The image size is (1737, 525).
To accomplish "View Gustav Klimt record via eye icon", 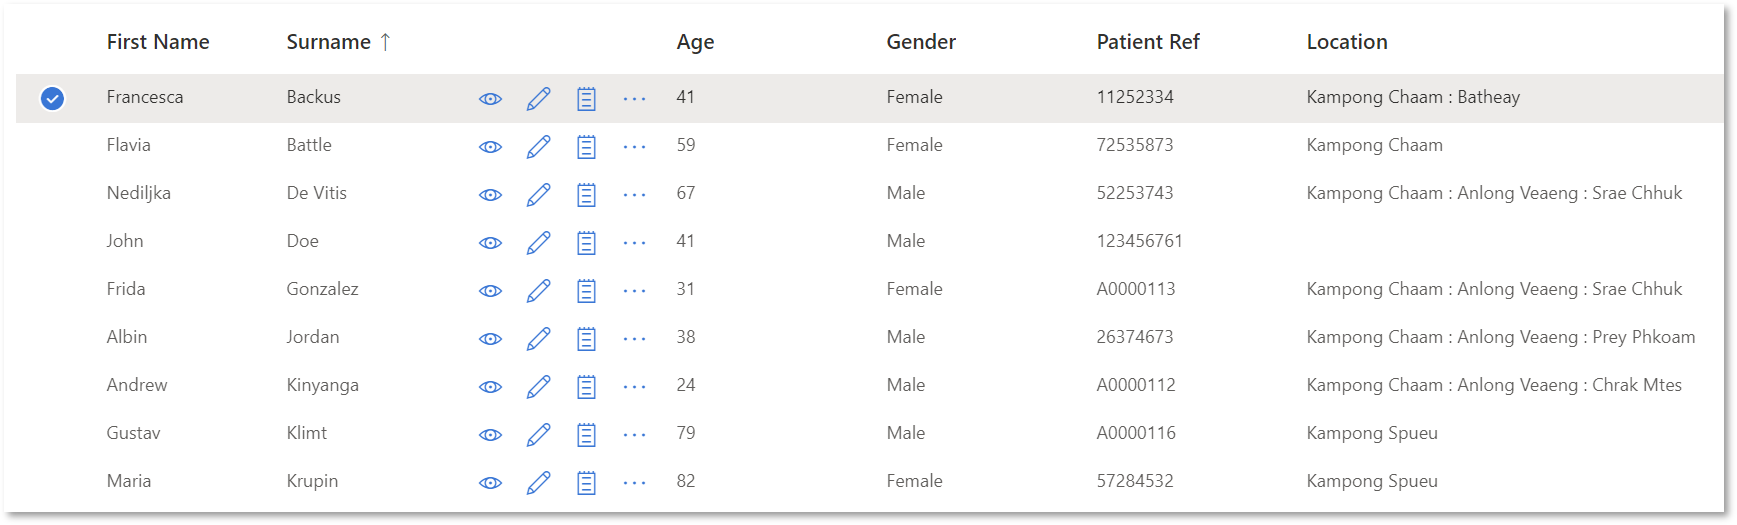I will (x=490, y=435).
